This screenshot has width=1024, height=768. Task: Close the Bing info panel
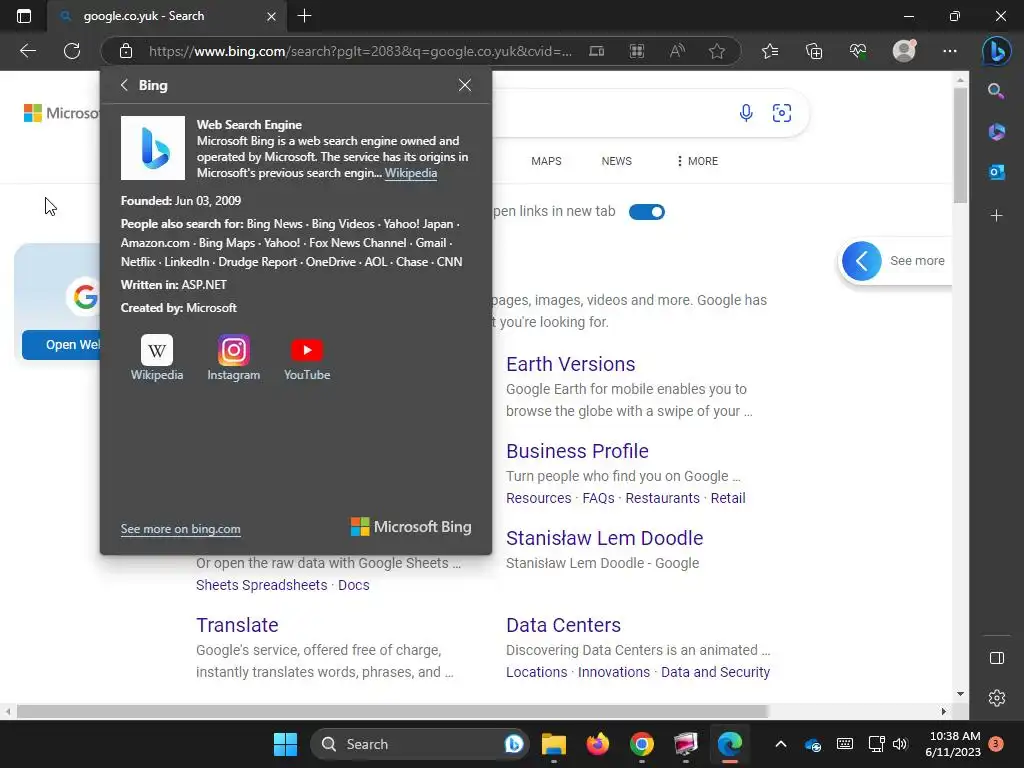click(464, 85)
